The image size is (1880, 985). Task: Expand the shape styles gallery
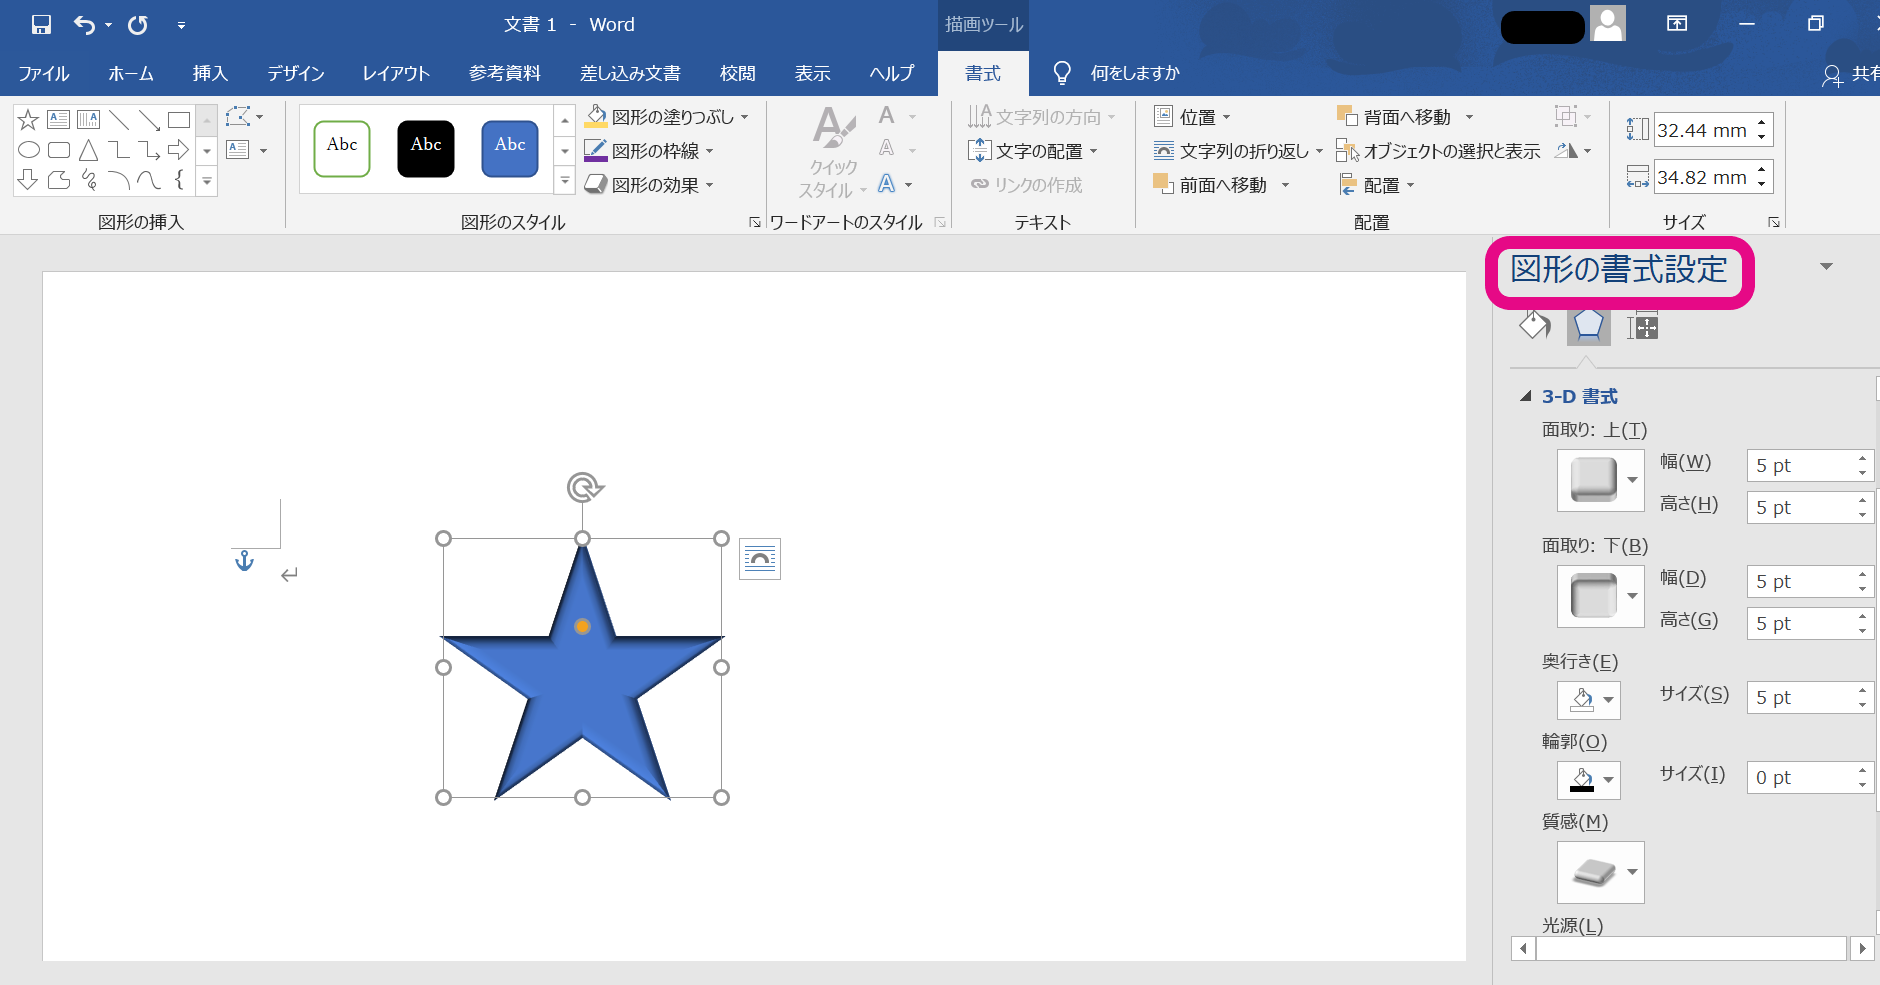click(x=565, y=181)
